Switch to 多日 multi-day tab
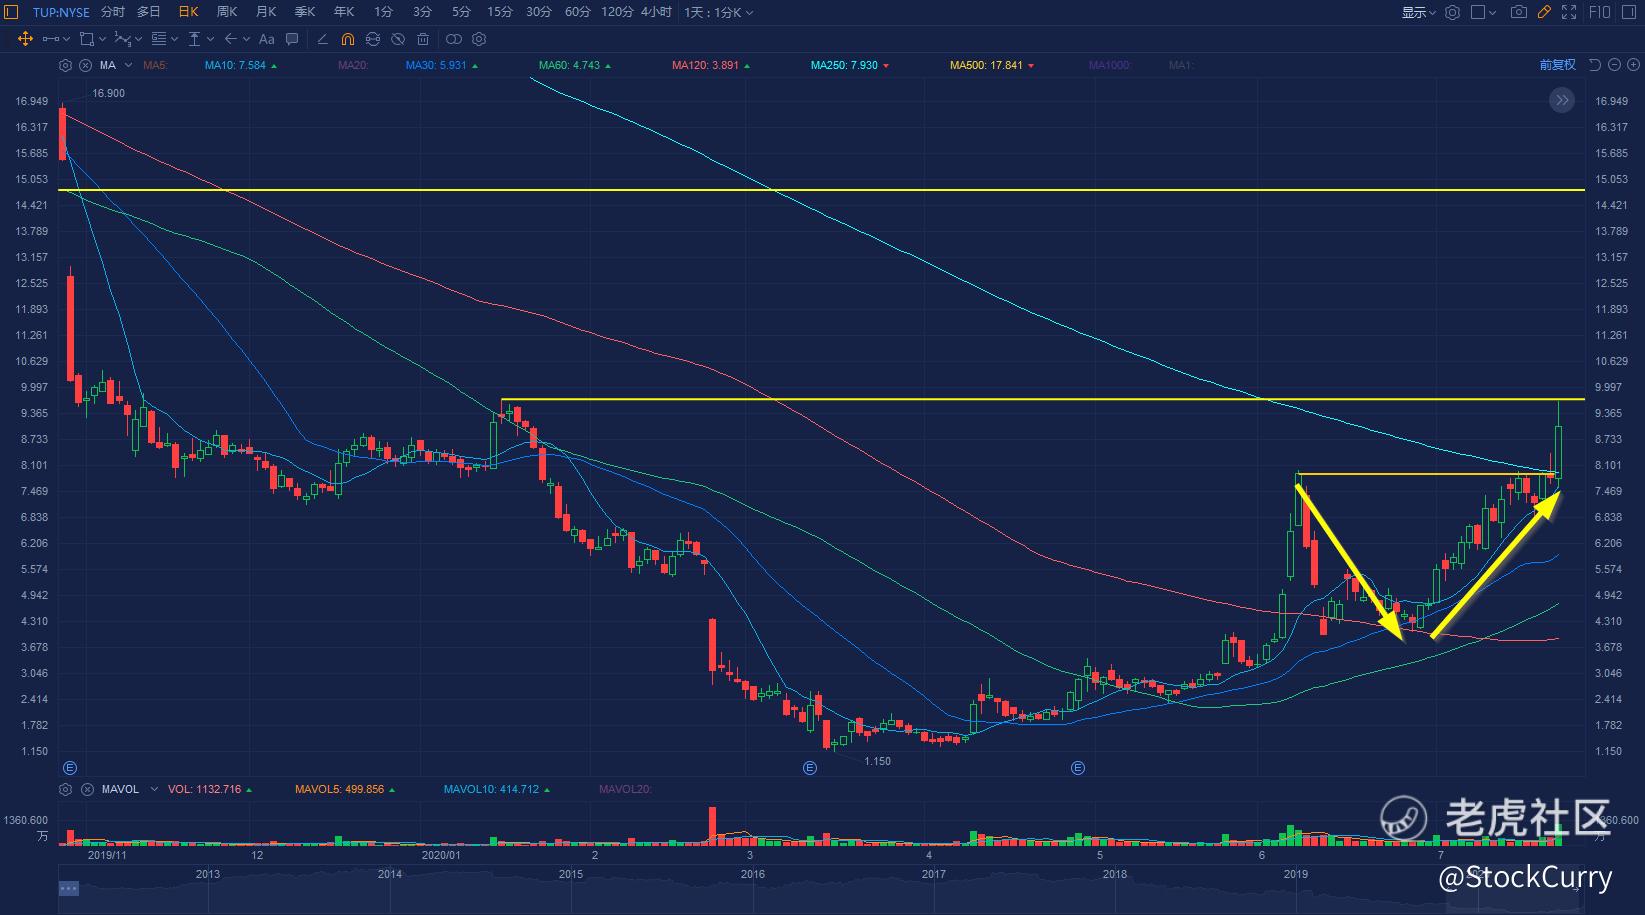The image size is (1645, 915). (x=149, y=12)
